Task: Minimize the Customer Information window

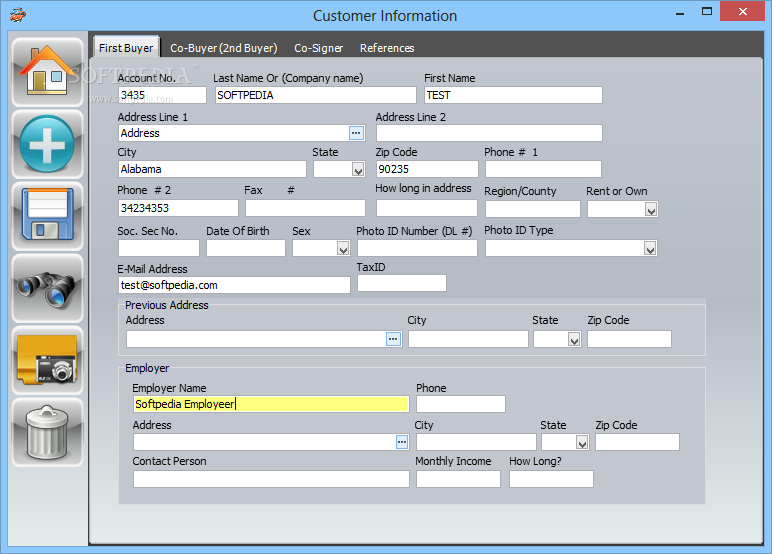Action: (x=680, y=13)
